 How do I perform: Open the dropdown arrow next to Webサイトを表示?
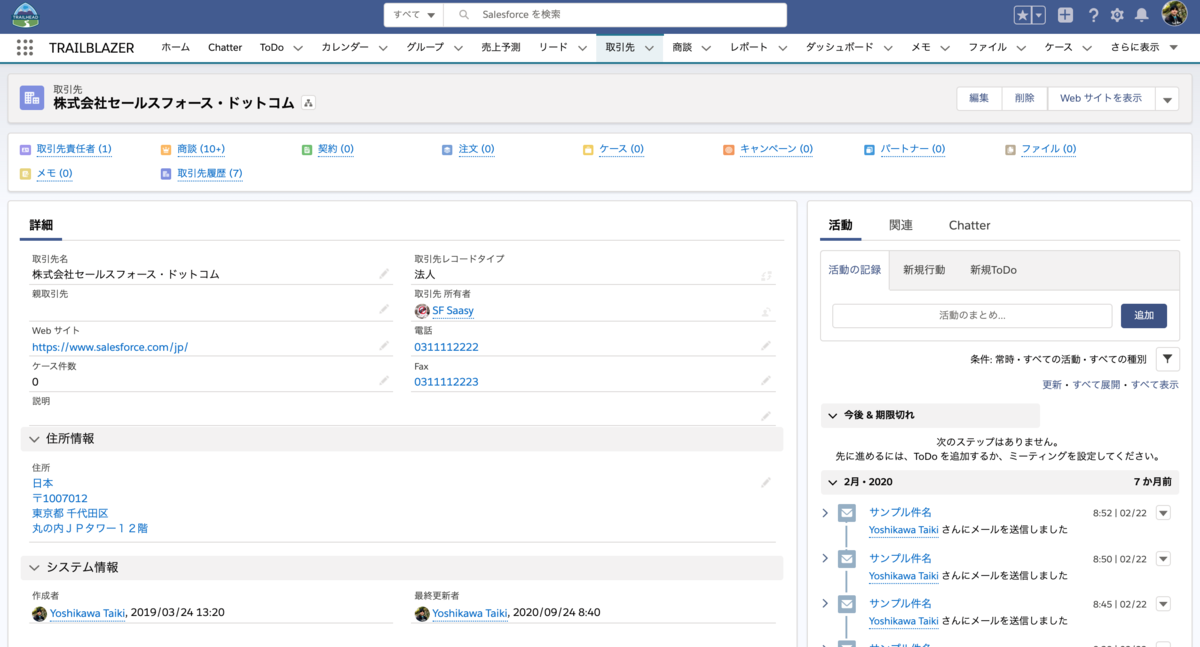1167,98
